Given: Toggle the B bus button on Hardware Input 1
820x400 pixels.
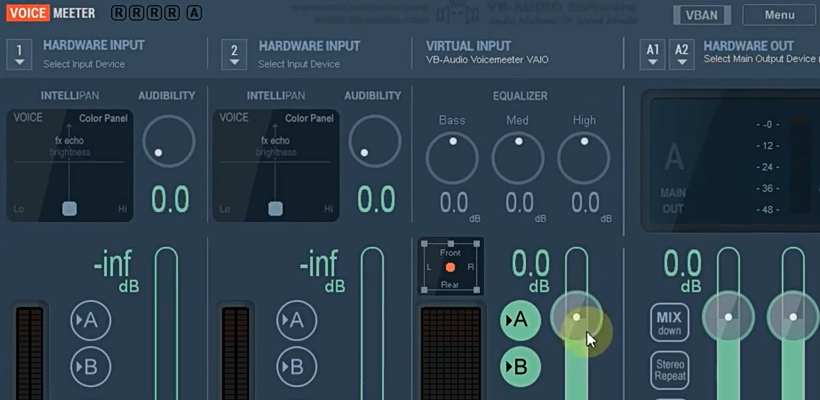Looking at the screenshot, I should [89, 366].
